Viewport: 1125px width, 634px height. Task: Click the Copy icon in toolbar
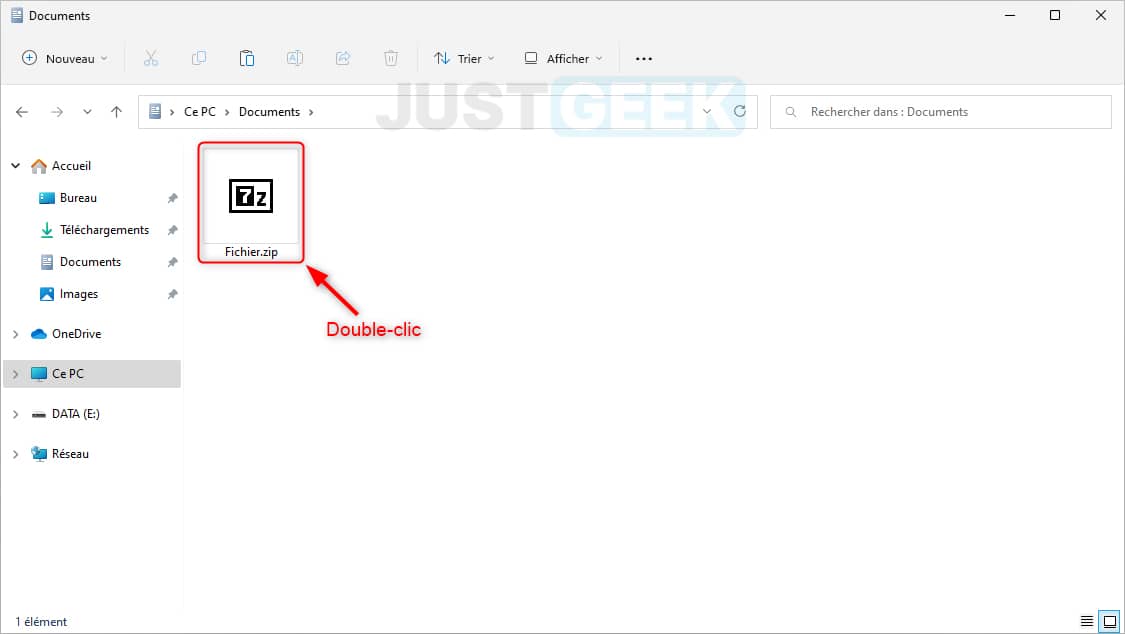(x=199, y=59)
